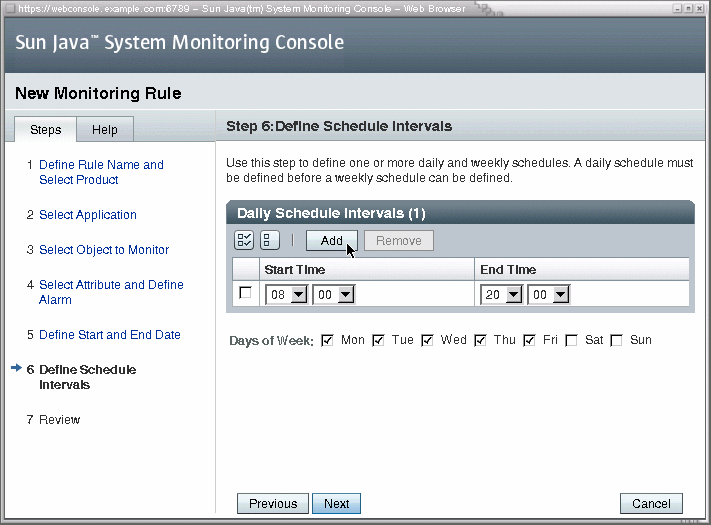Maximize the web browser window
This screenshot has height=525, width=711.
coord(688,8)
